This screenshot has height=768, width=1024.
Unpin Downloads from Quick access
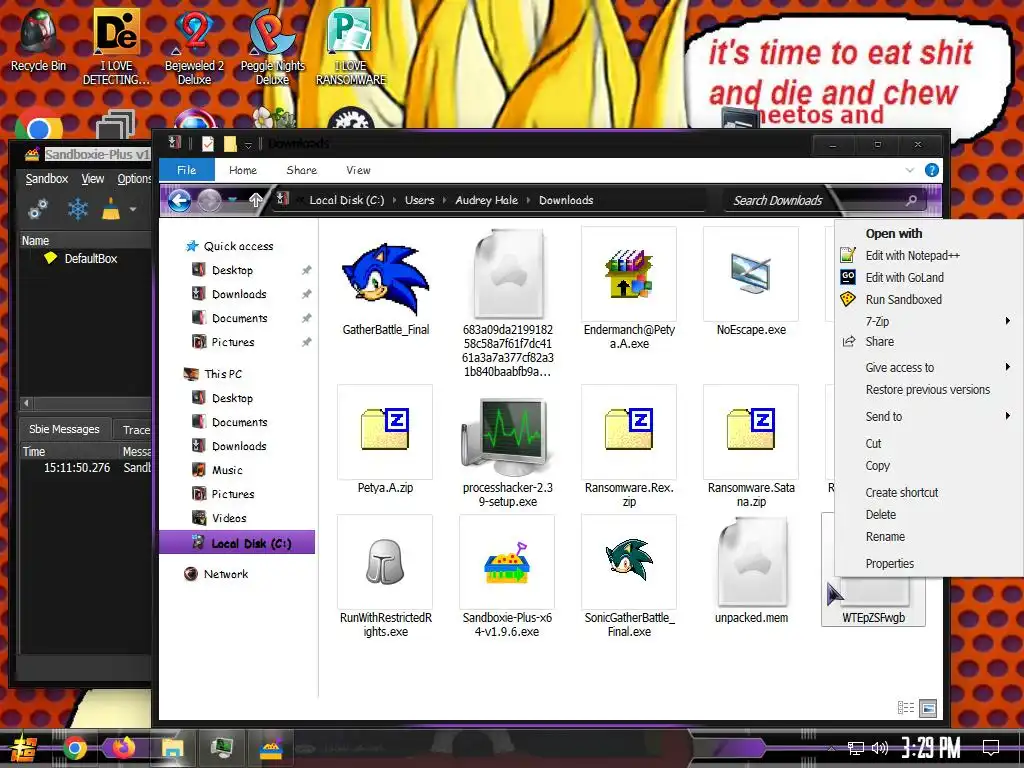point(306,295)
